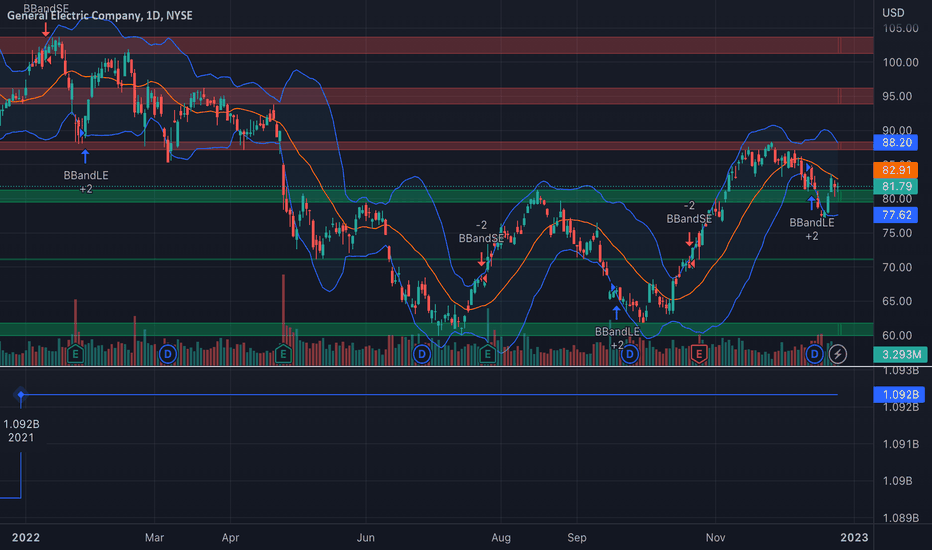
Task: Click the 105.00 price axis label
Action: tap(900, 29)
